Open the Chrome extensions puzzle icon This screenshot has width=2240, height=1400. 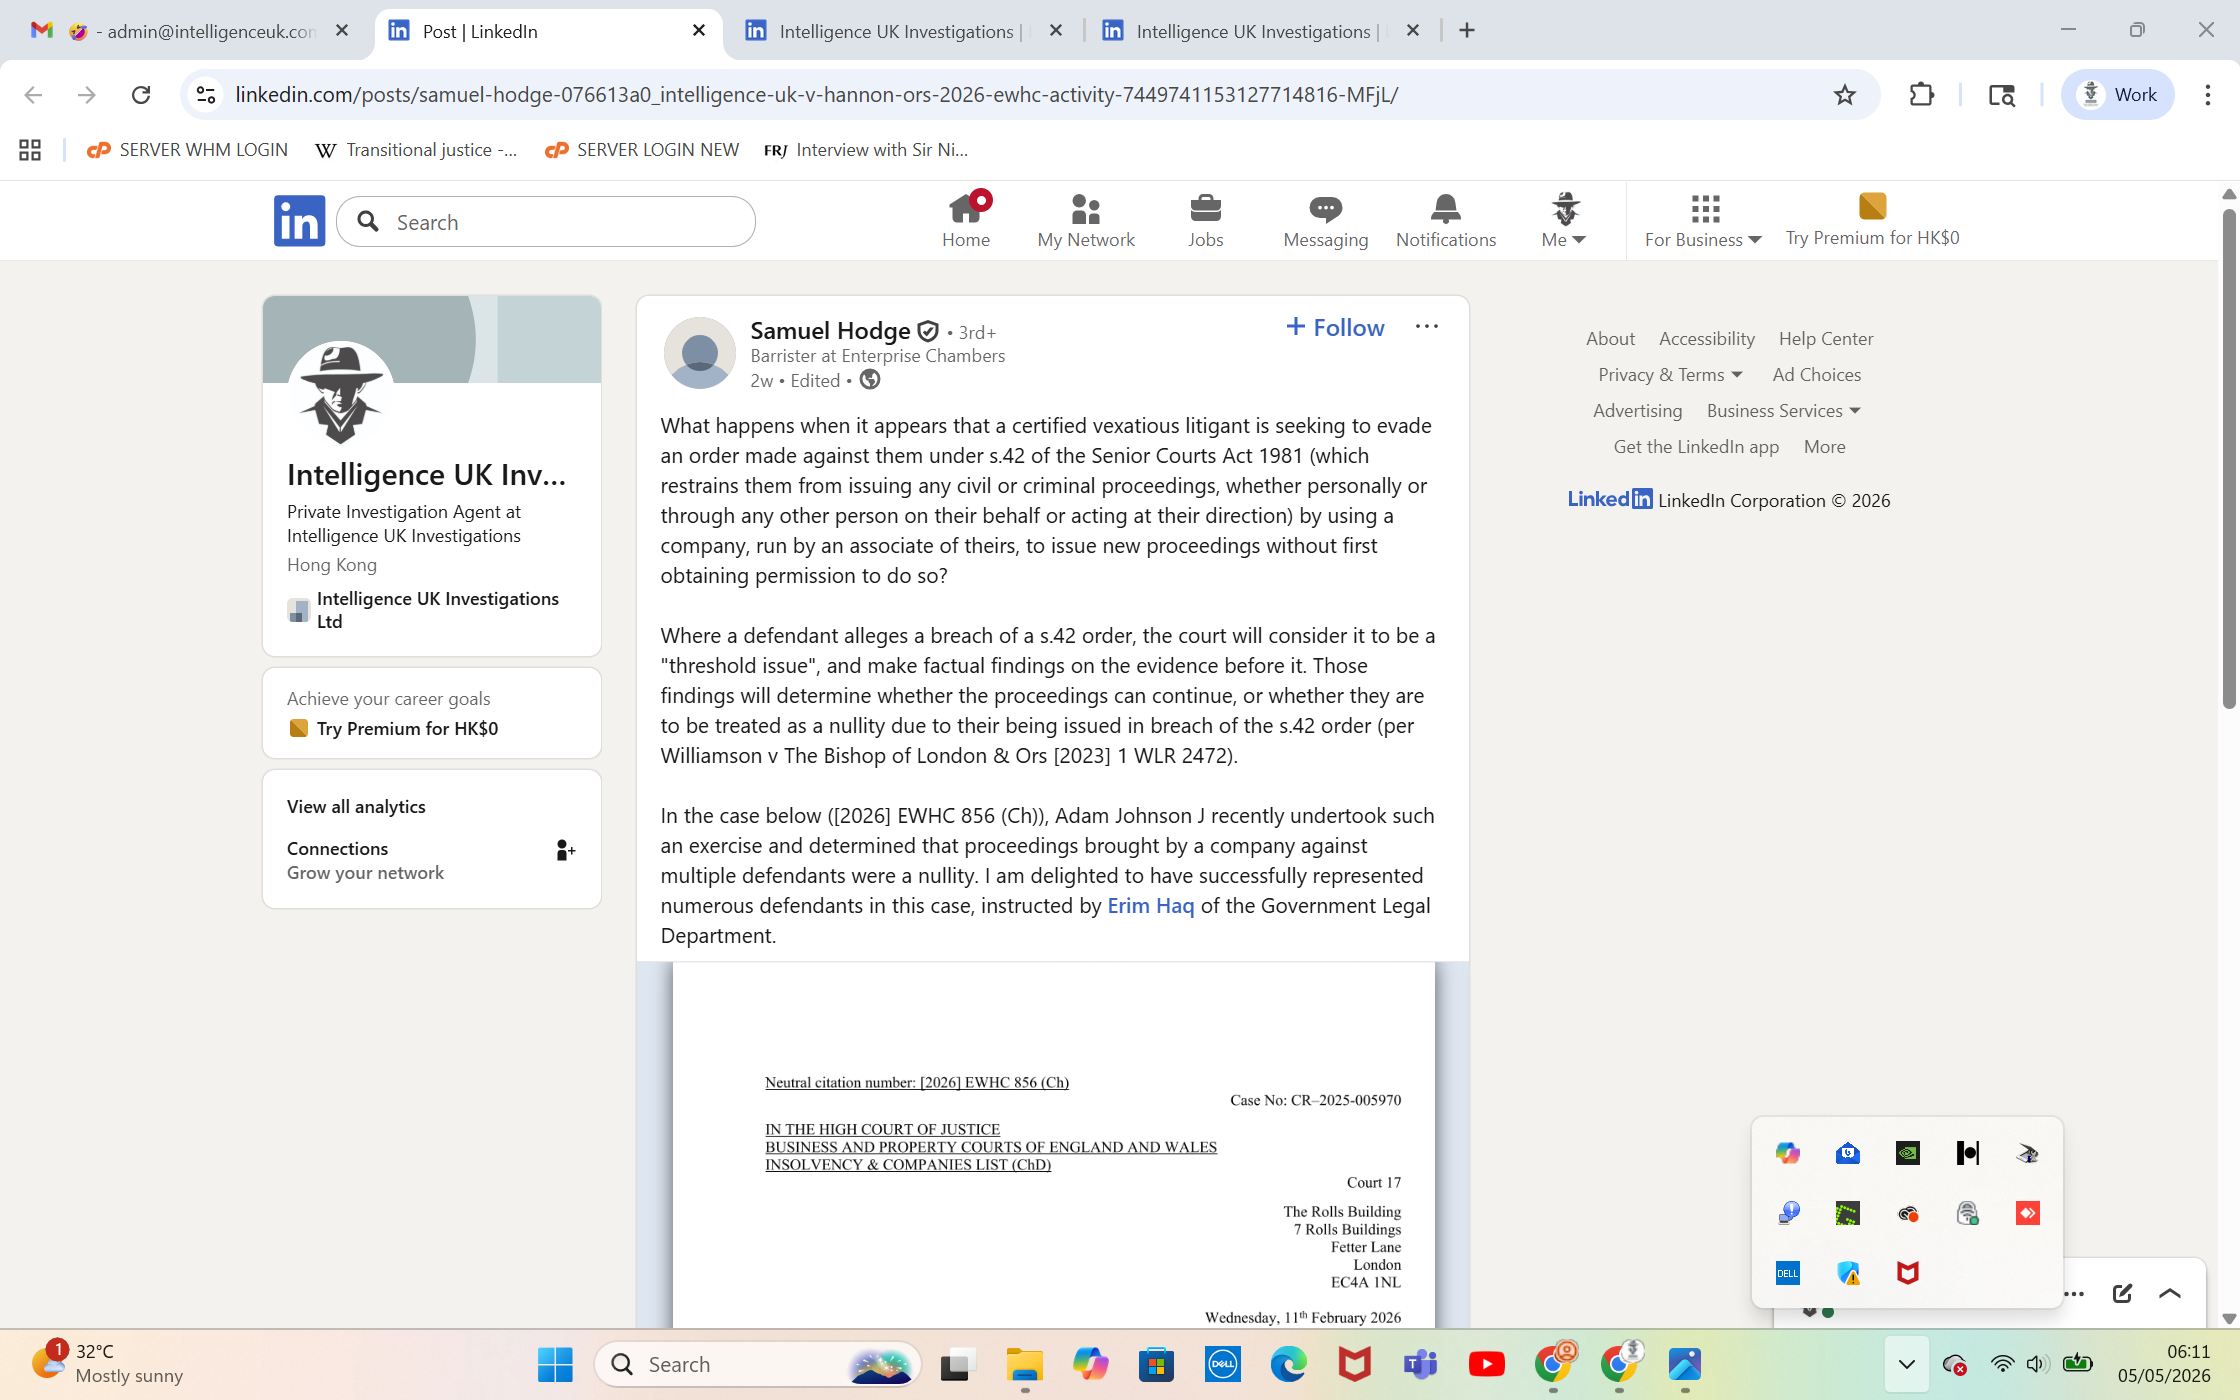click(1921, 95)
